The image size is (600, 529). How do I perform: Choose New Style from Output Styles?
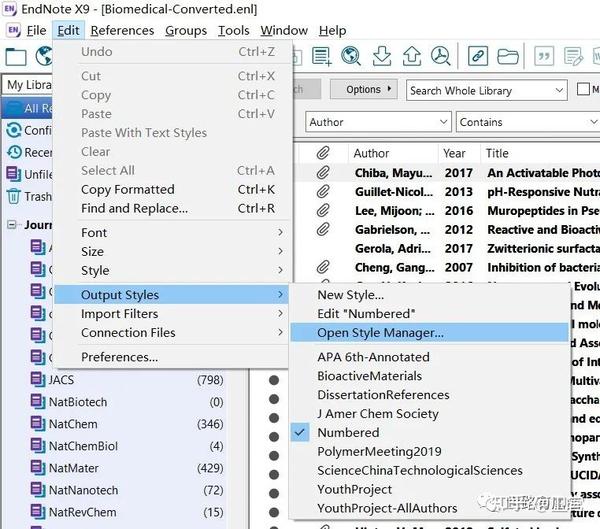point(429,295)
